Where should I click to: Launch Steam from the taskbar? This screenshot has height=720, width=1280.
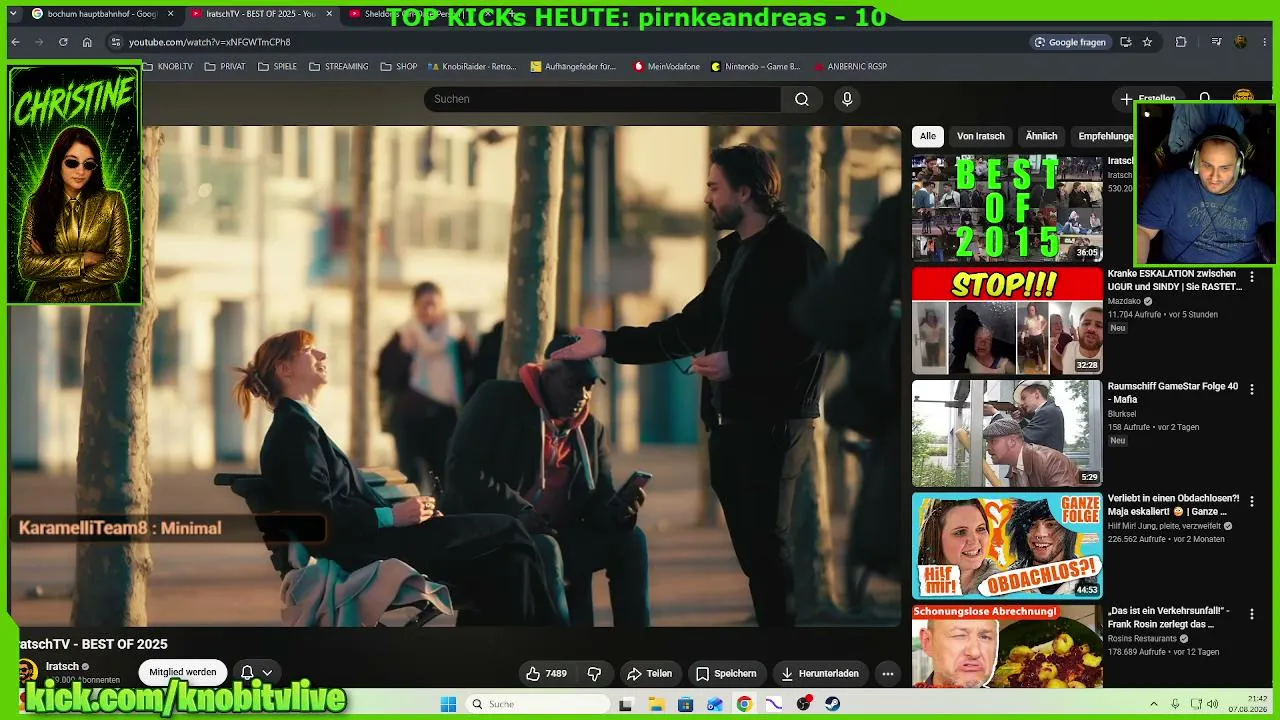click(833, 704)
